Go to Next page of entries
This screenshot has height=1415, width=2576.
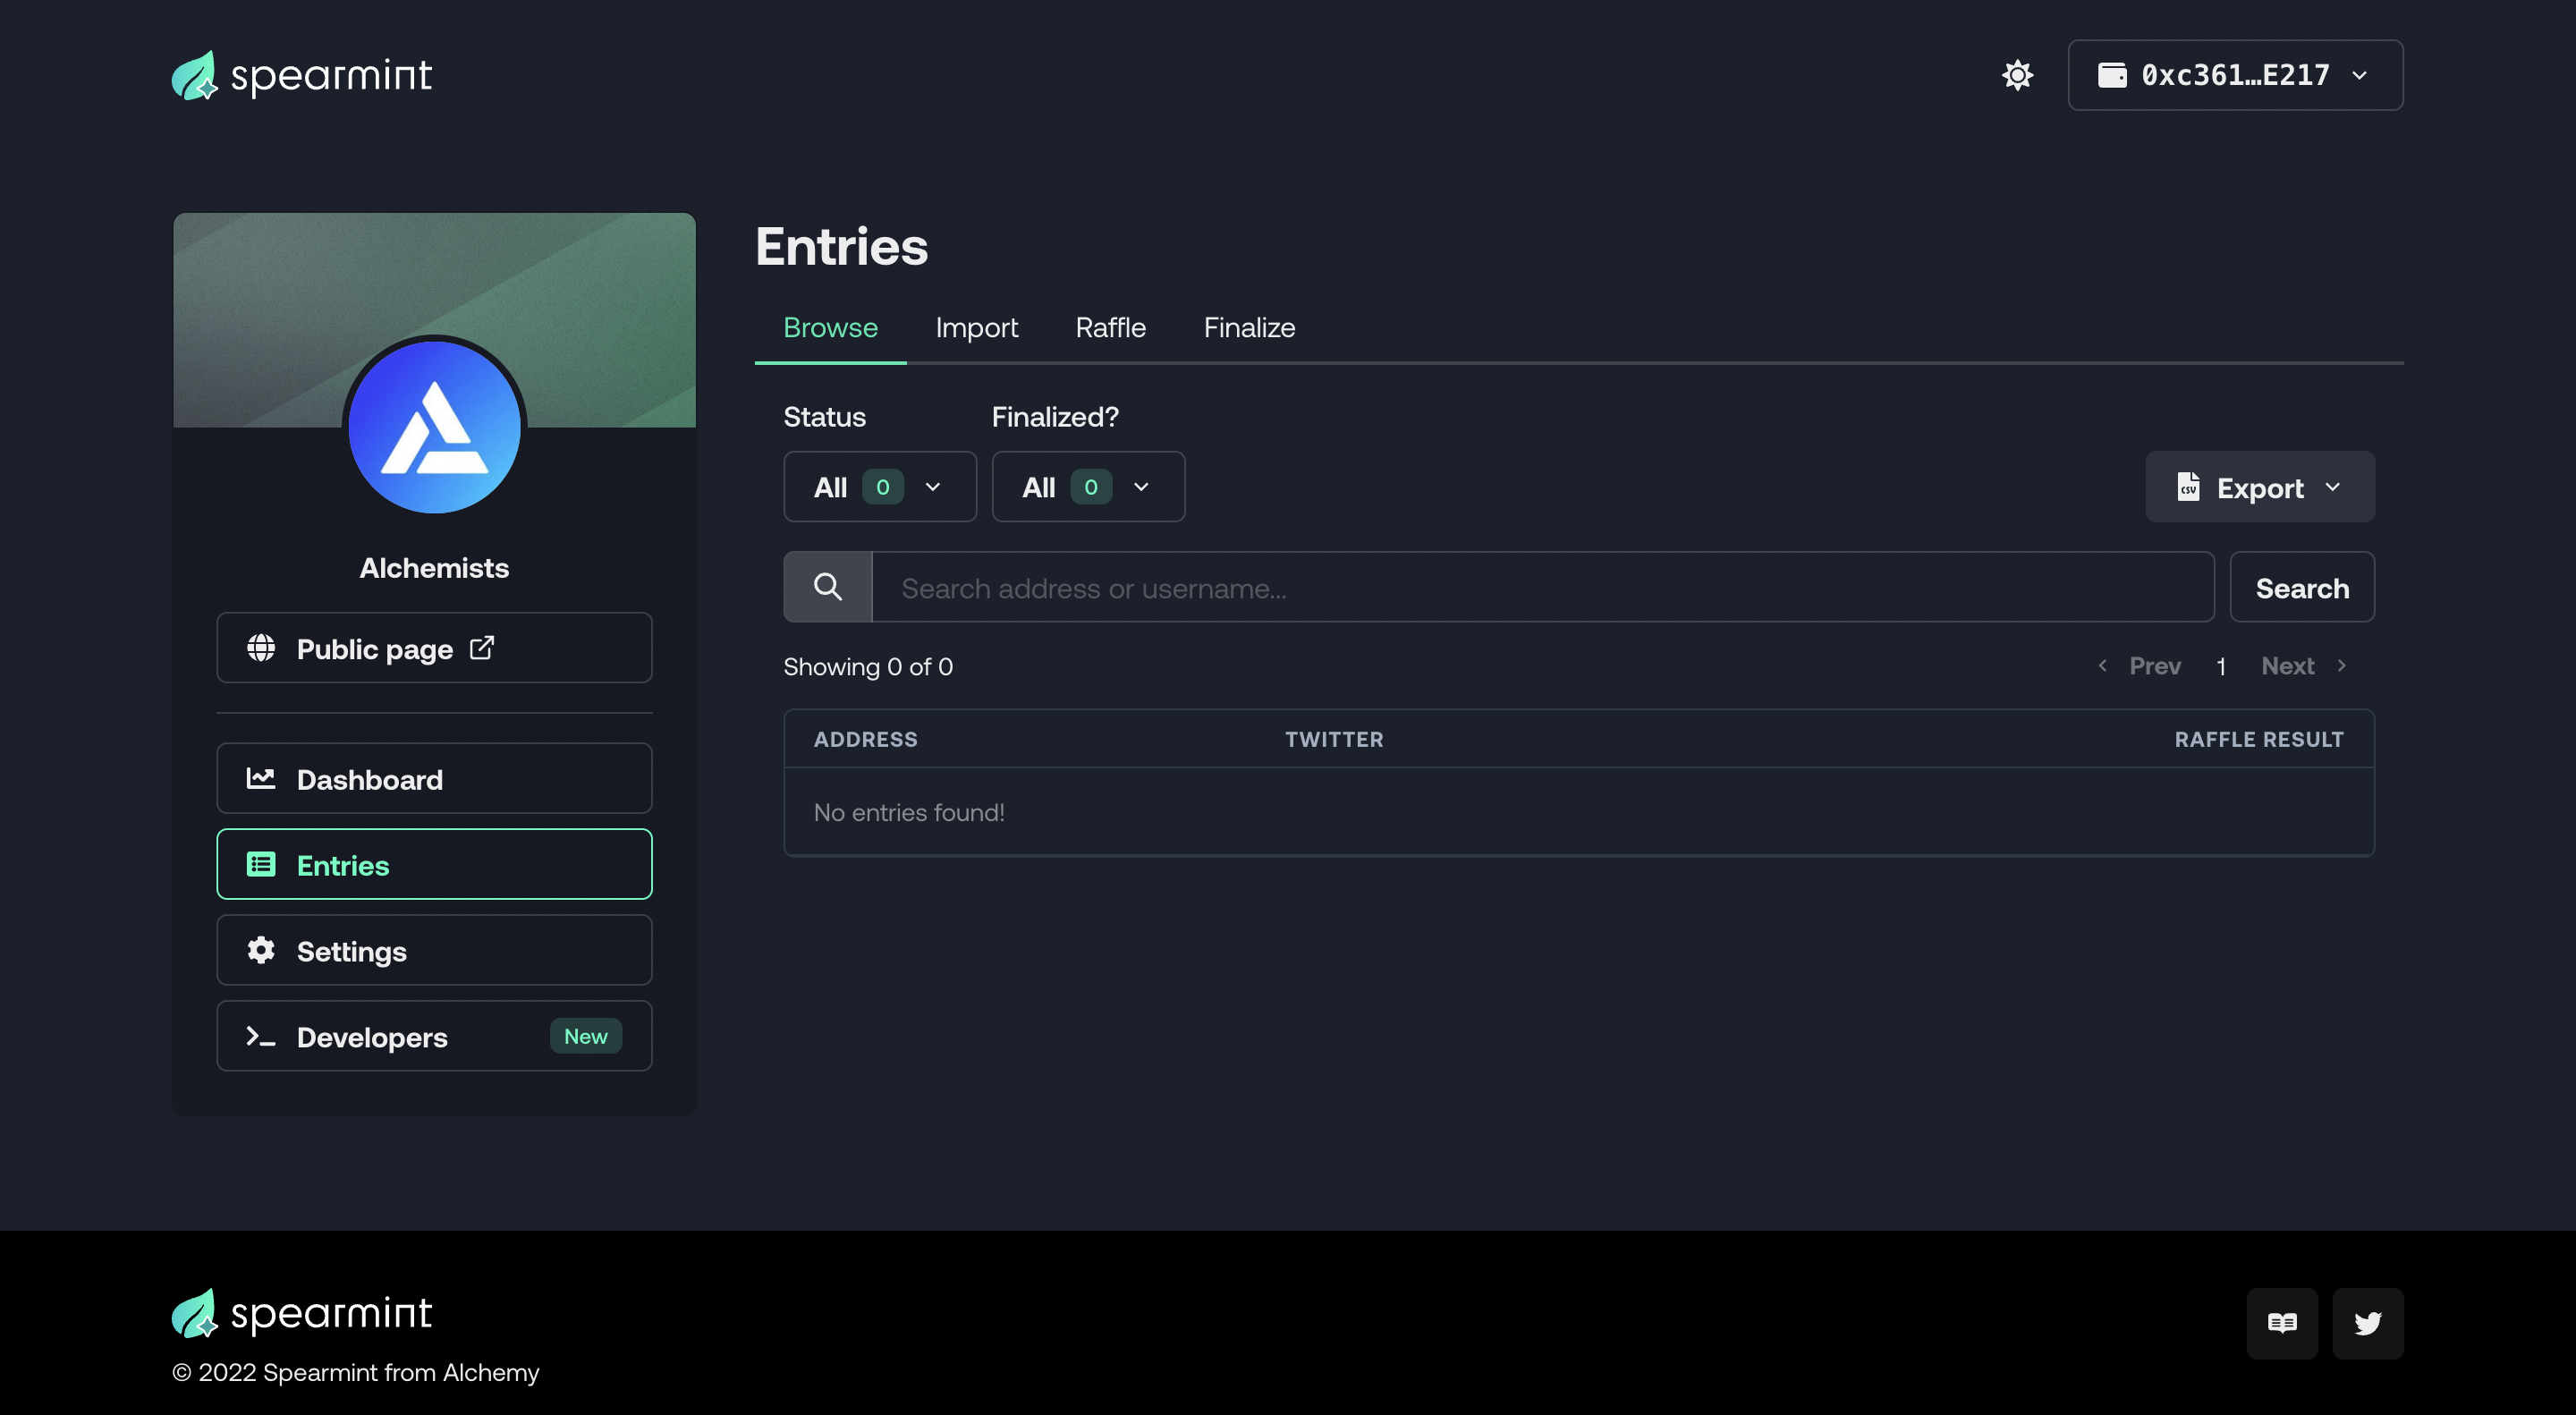[x=2302, y=666]
